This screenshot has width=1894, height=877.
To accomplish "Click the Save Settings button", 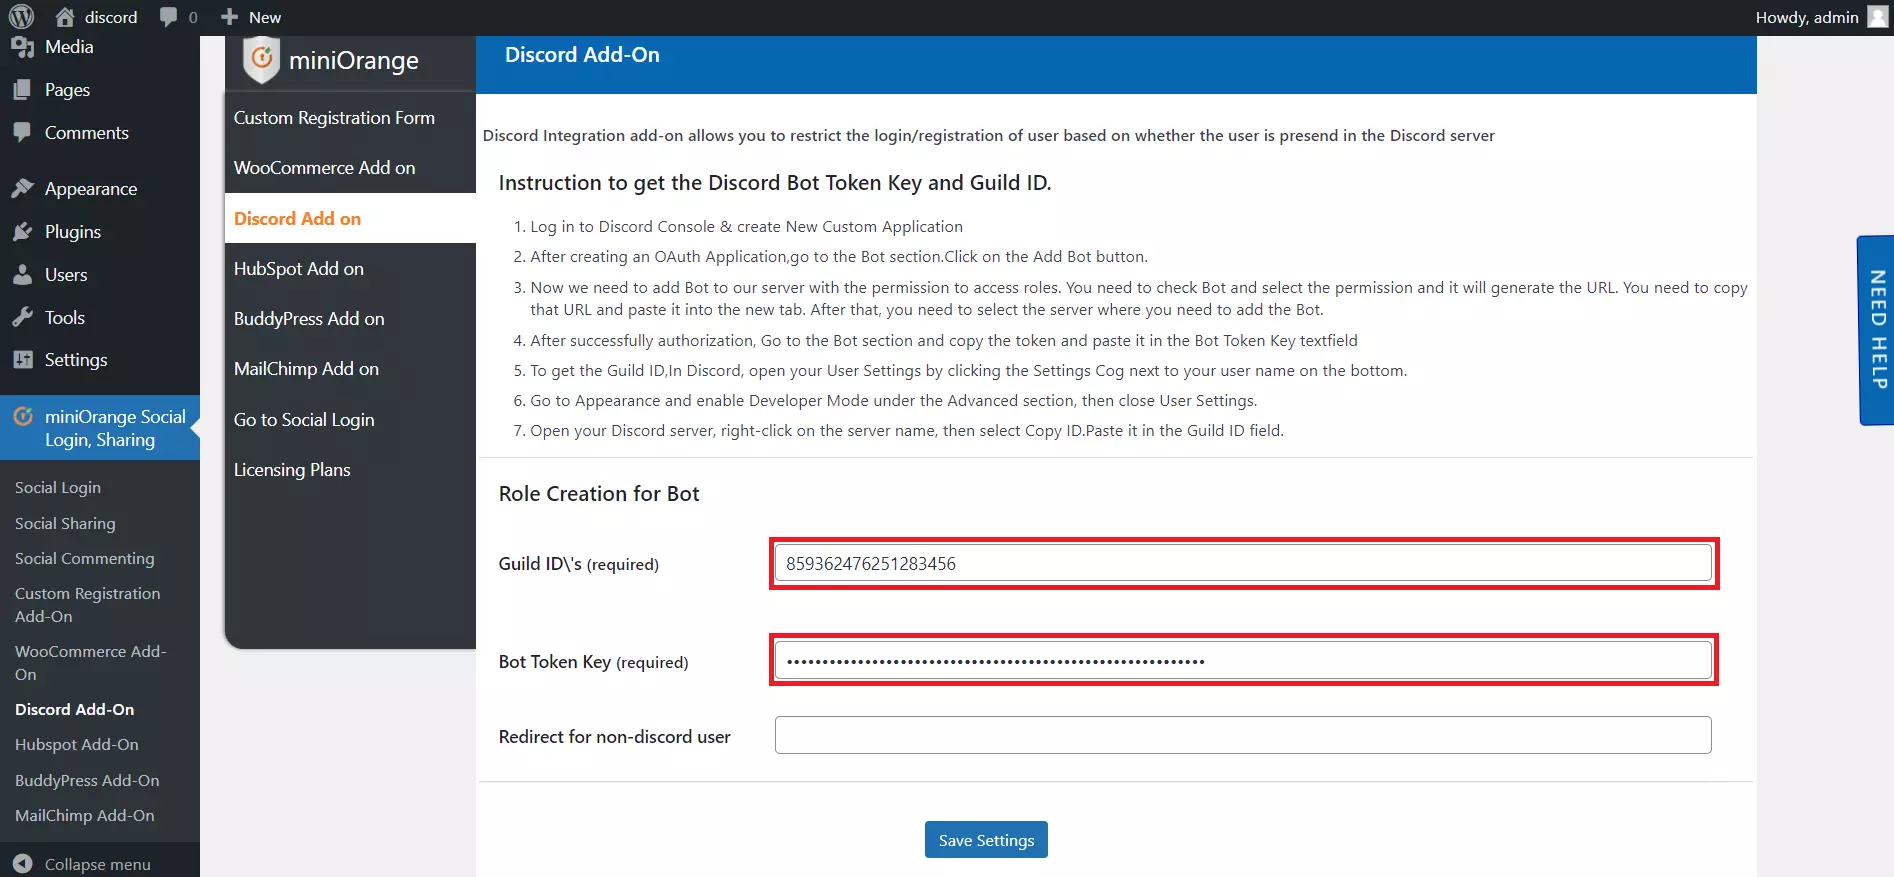I will click(x=986, y=840).
